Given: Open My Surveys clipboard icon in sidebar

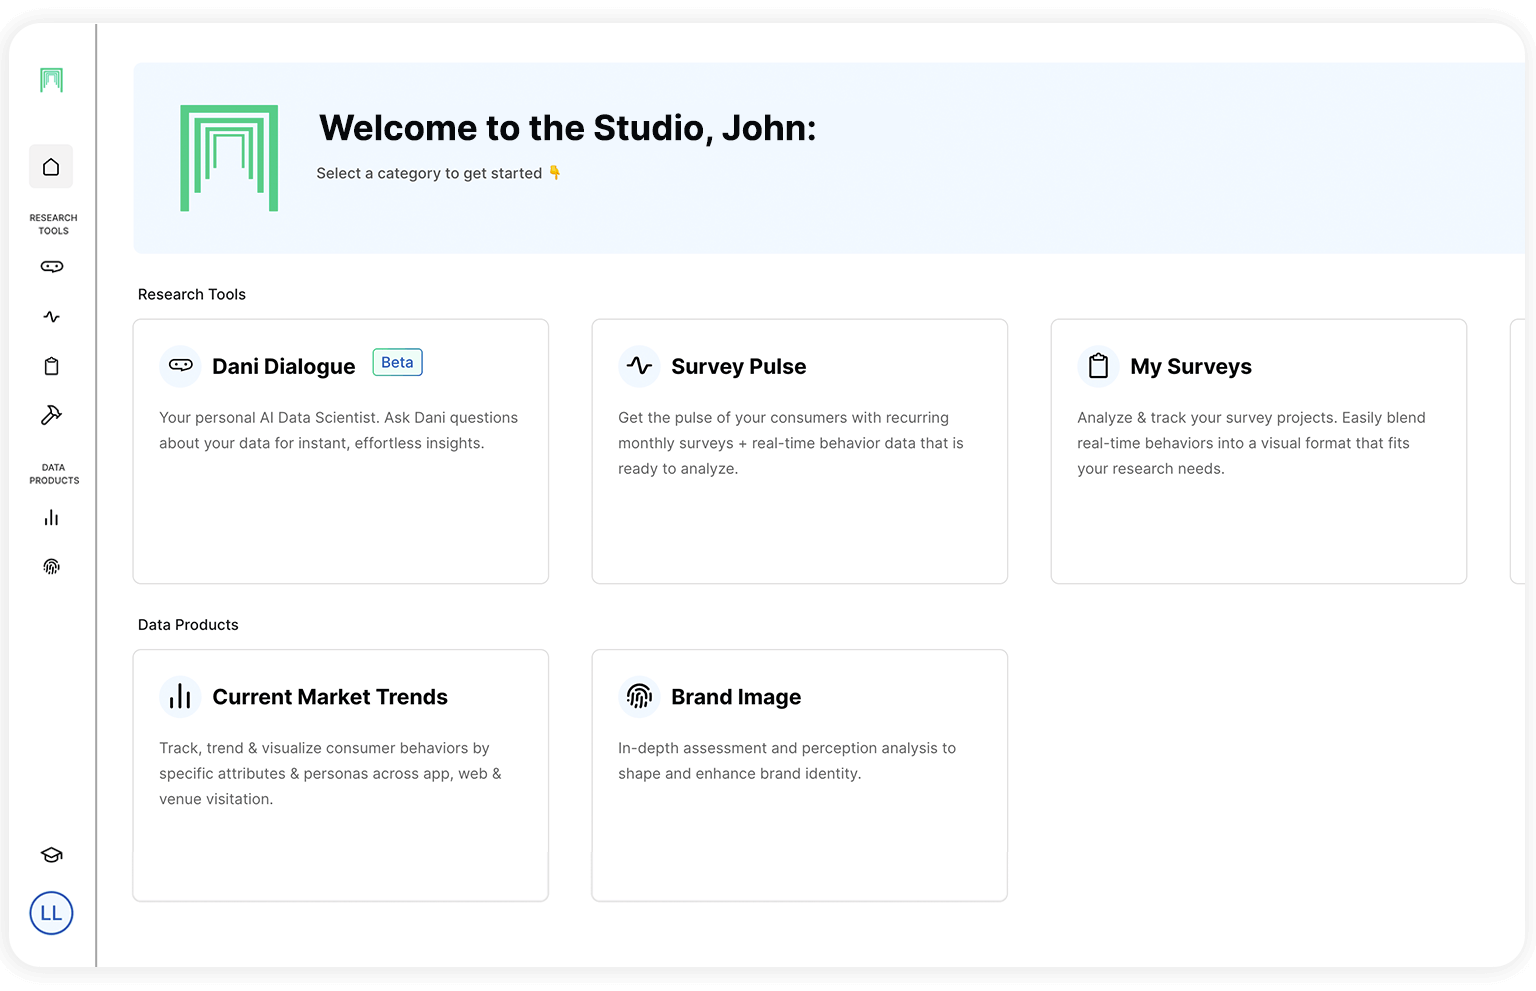Looking at the screenshot, I should (52, 366).
